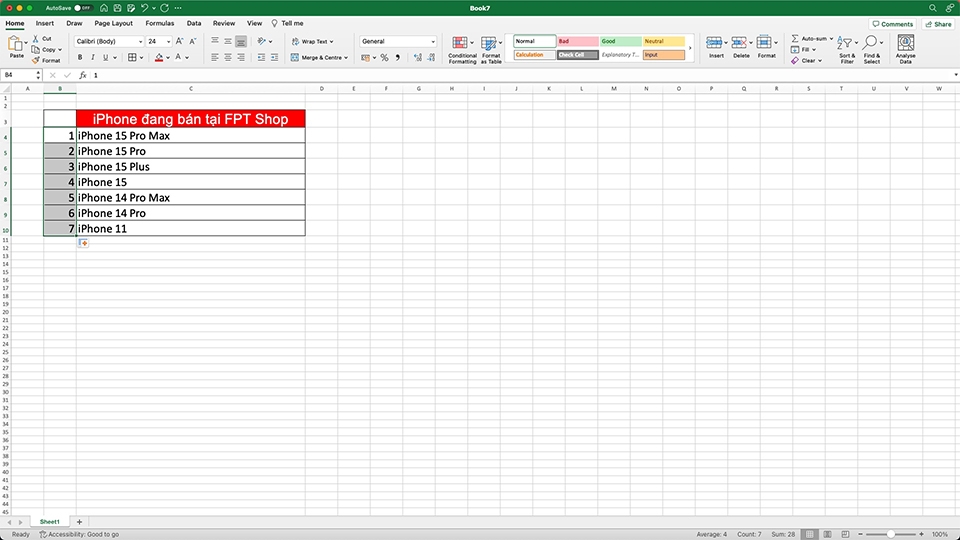Switch to the Formulas tab
Screen dimensions: 960x540
[160, 23]
